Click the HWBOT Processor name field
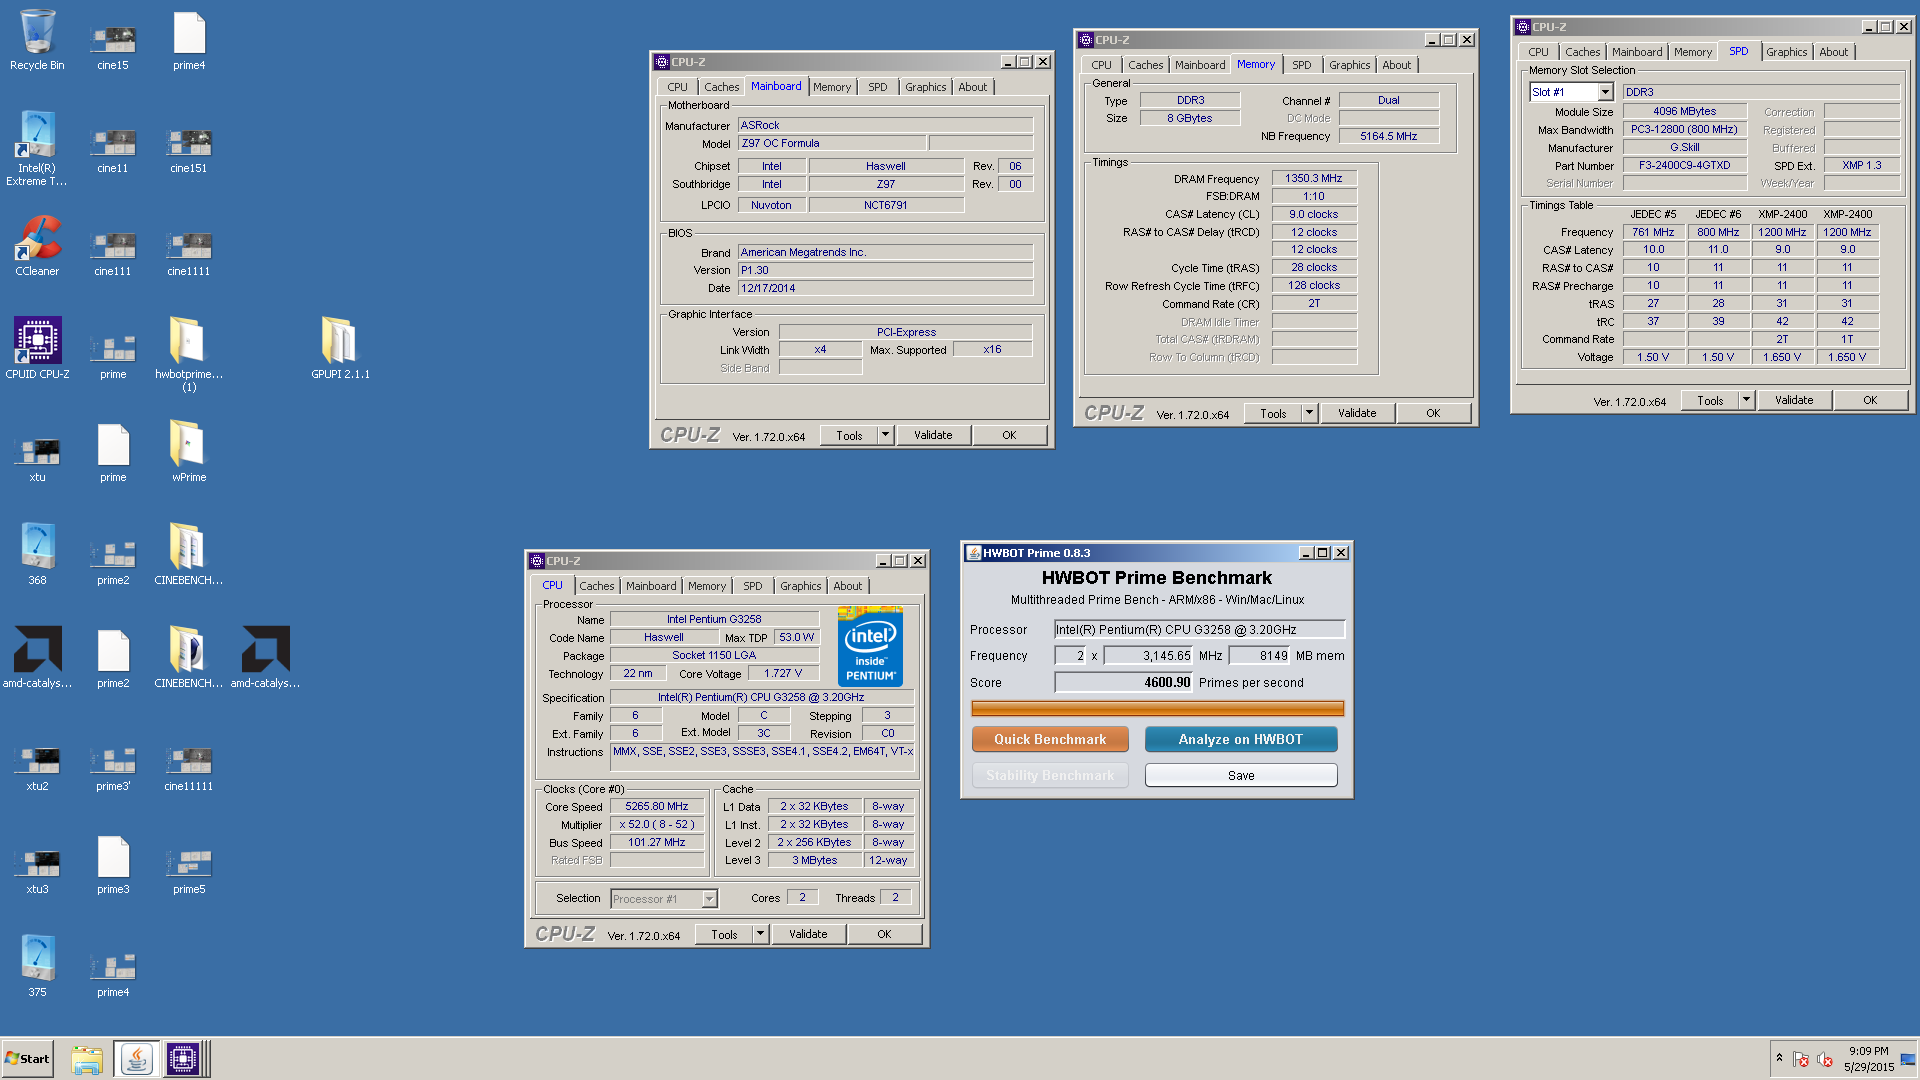The width and height of the screenshot is (1920, 1080). pos(1199,630)
